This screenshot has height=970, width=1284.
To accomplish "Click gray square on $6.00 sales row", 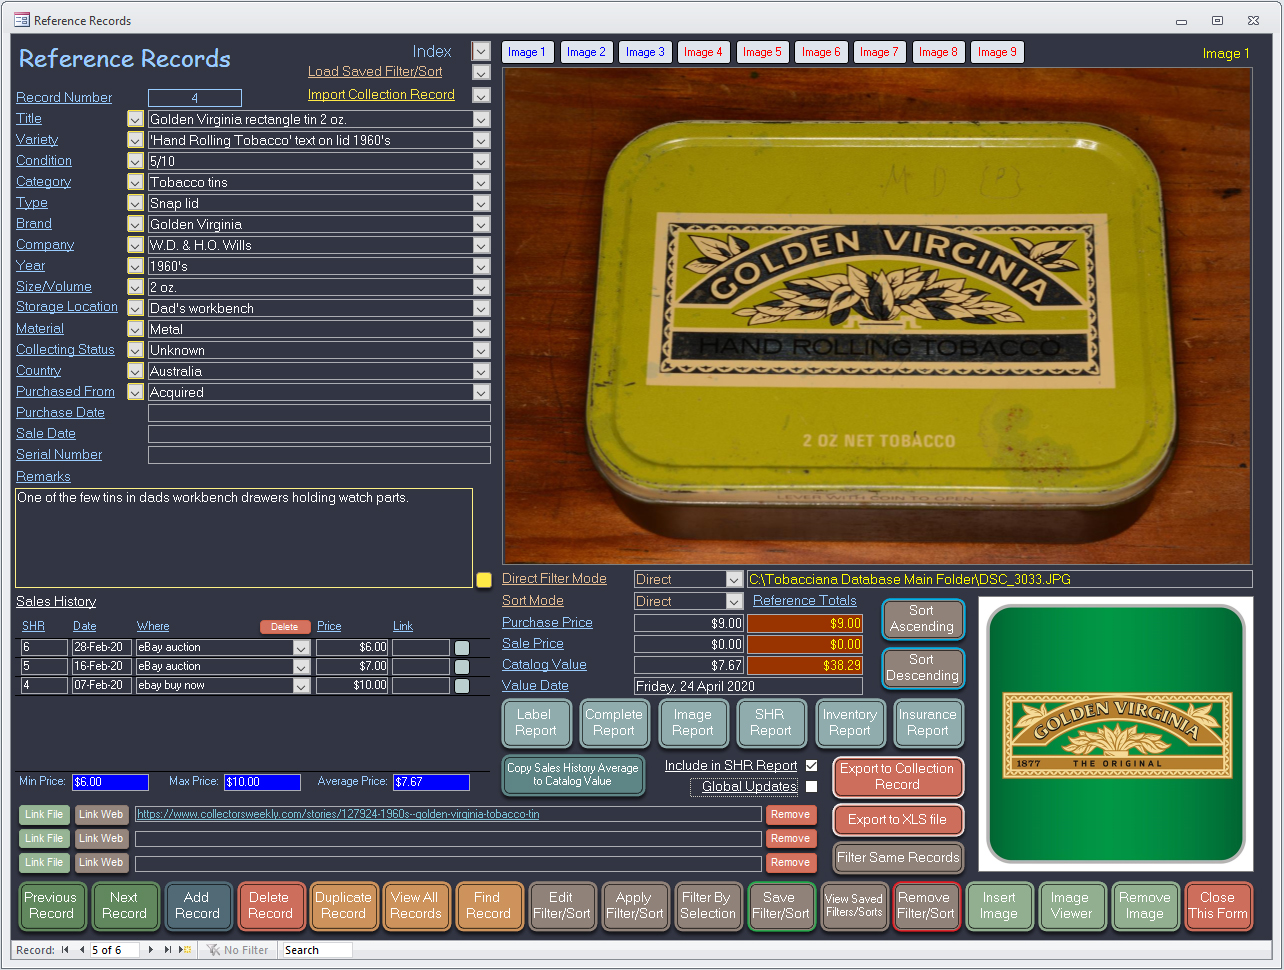I will [x=462, y=648].
